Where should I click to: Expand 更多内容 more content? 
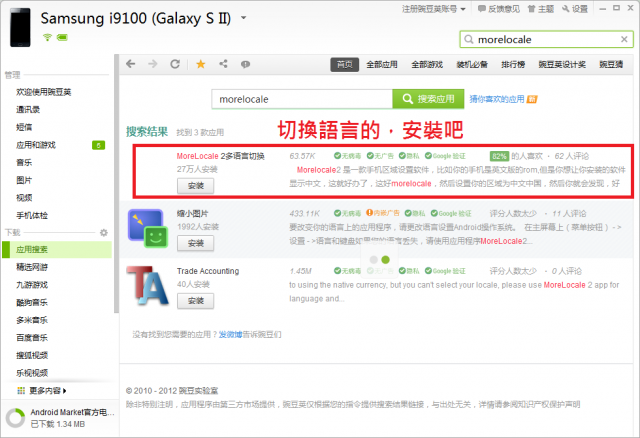click(x=42, y=391)
